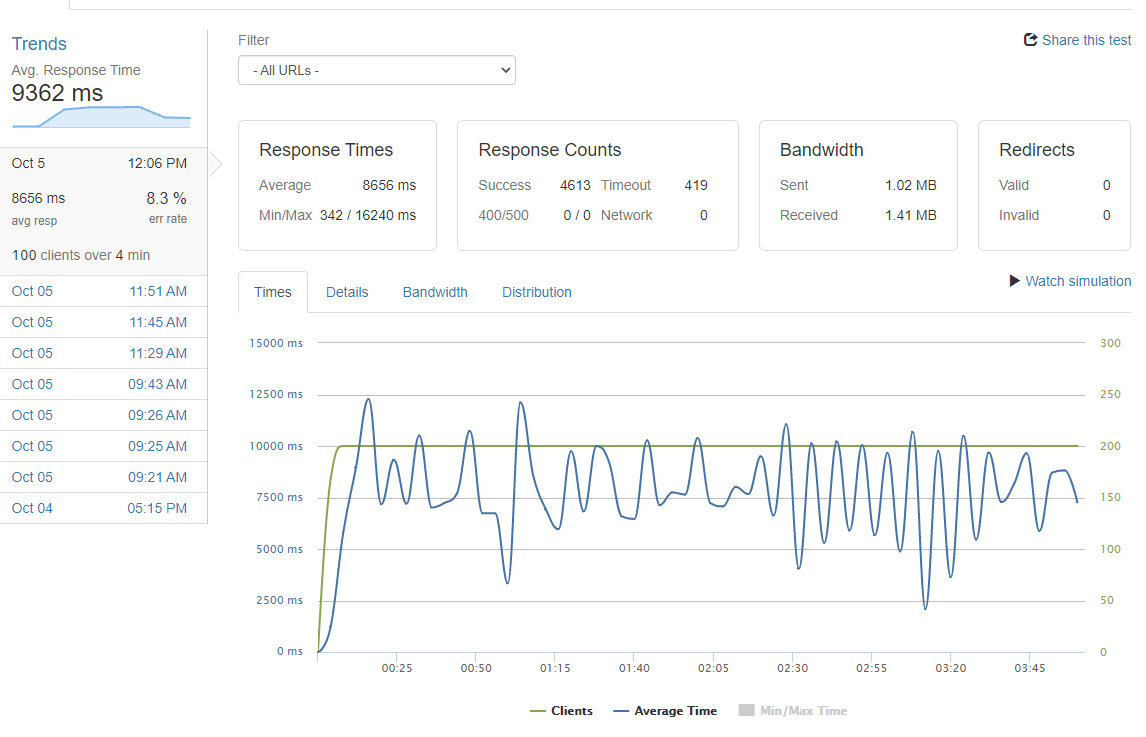The height and width of the screenshot is (737, 1146).
Task: Open the Oct 05 09:43 AM test run
Action: click(x=103, y=385)
